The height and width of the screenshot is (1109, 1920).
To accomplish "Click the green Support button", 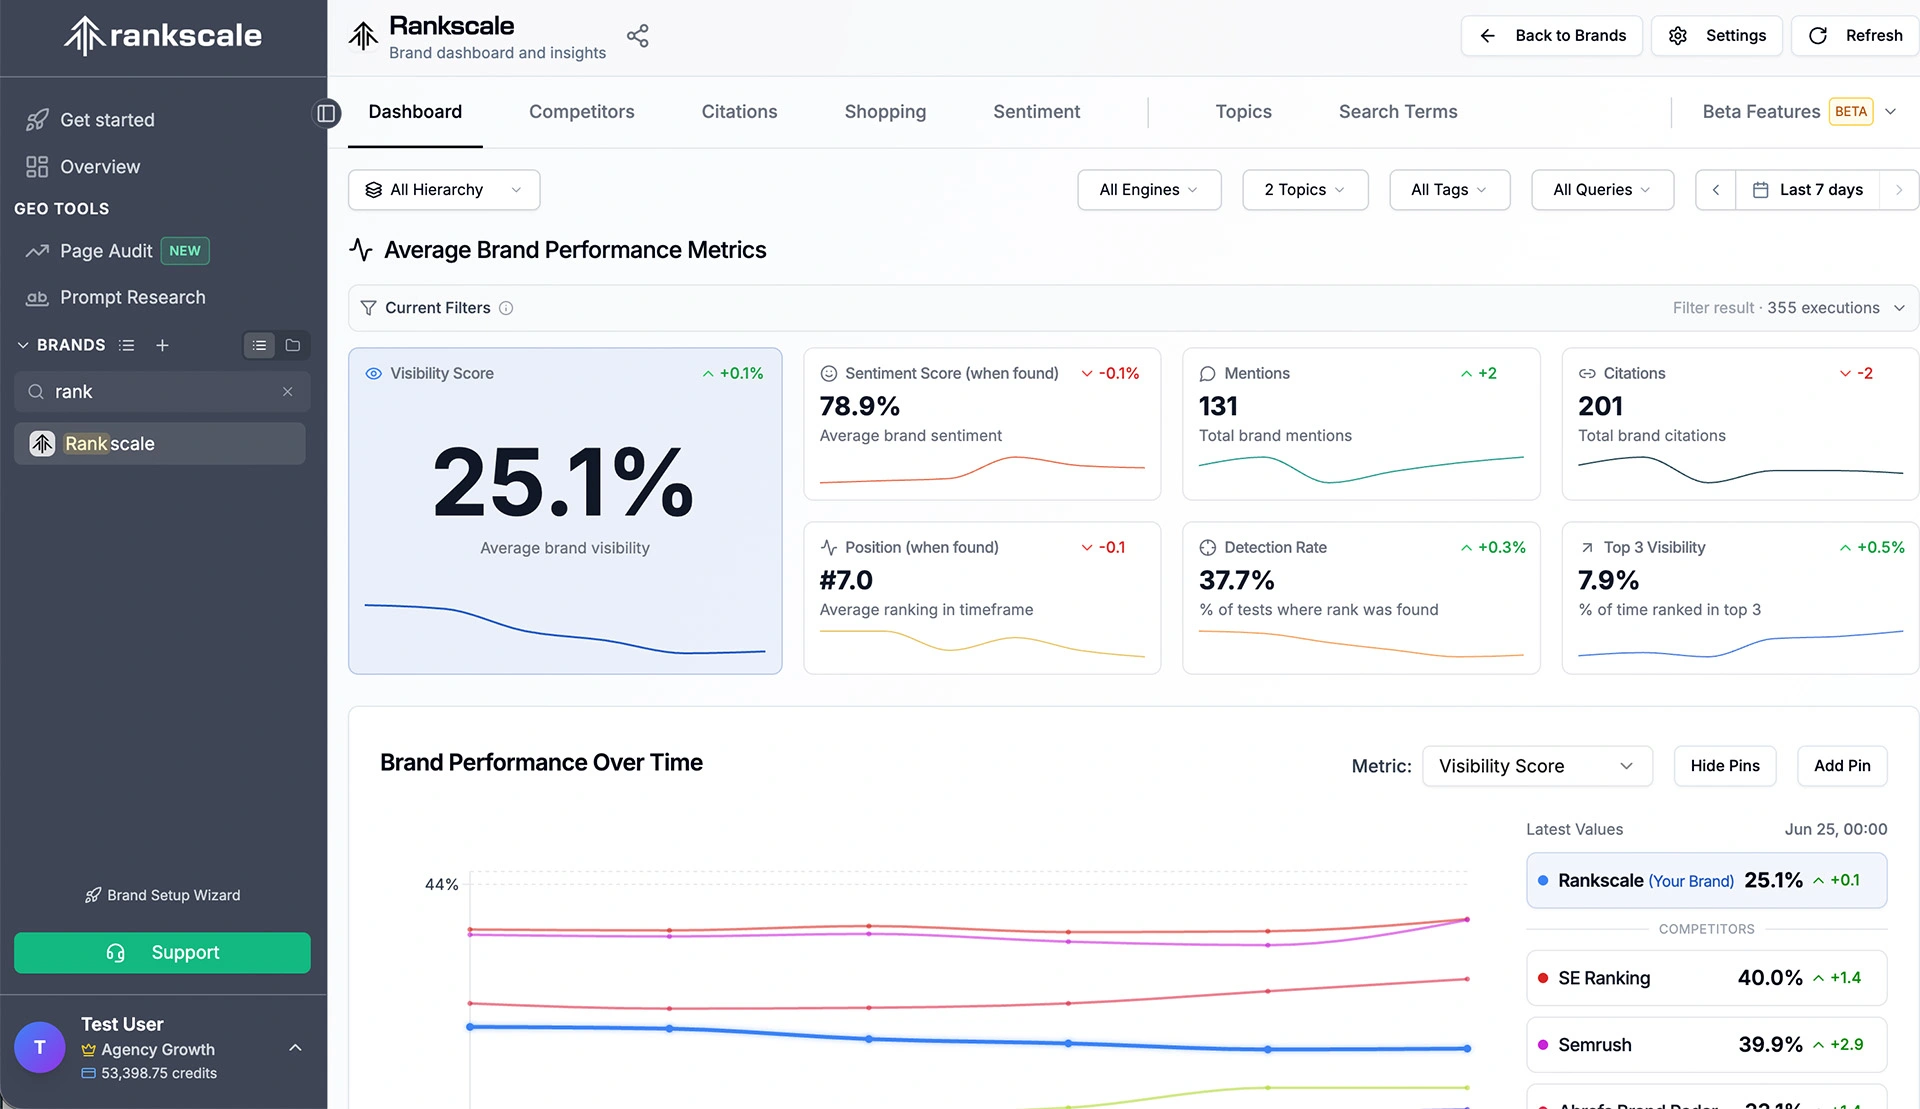I will click(x=162, y=953).
